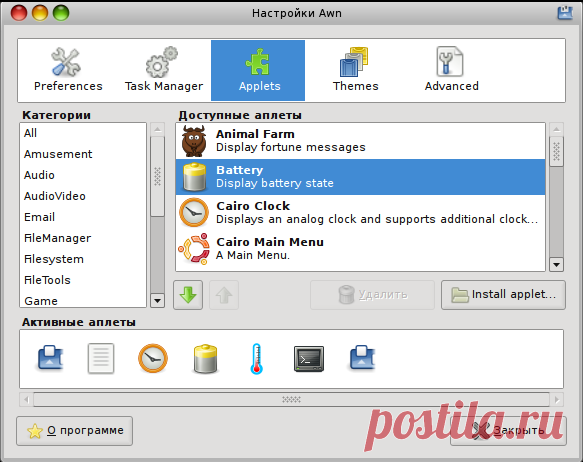Open the О программе dialog
This screenshot has height=462, width=583.
75,431
